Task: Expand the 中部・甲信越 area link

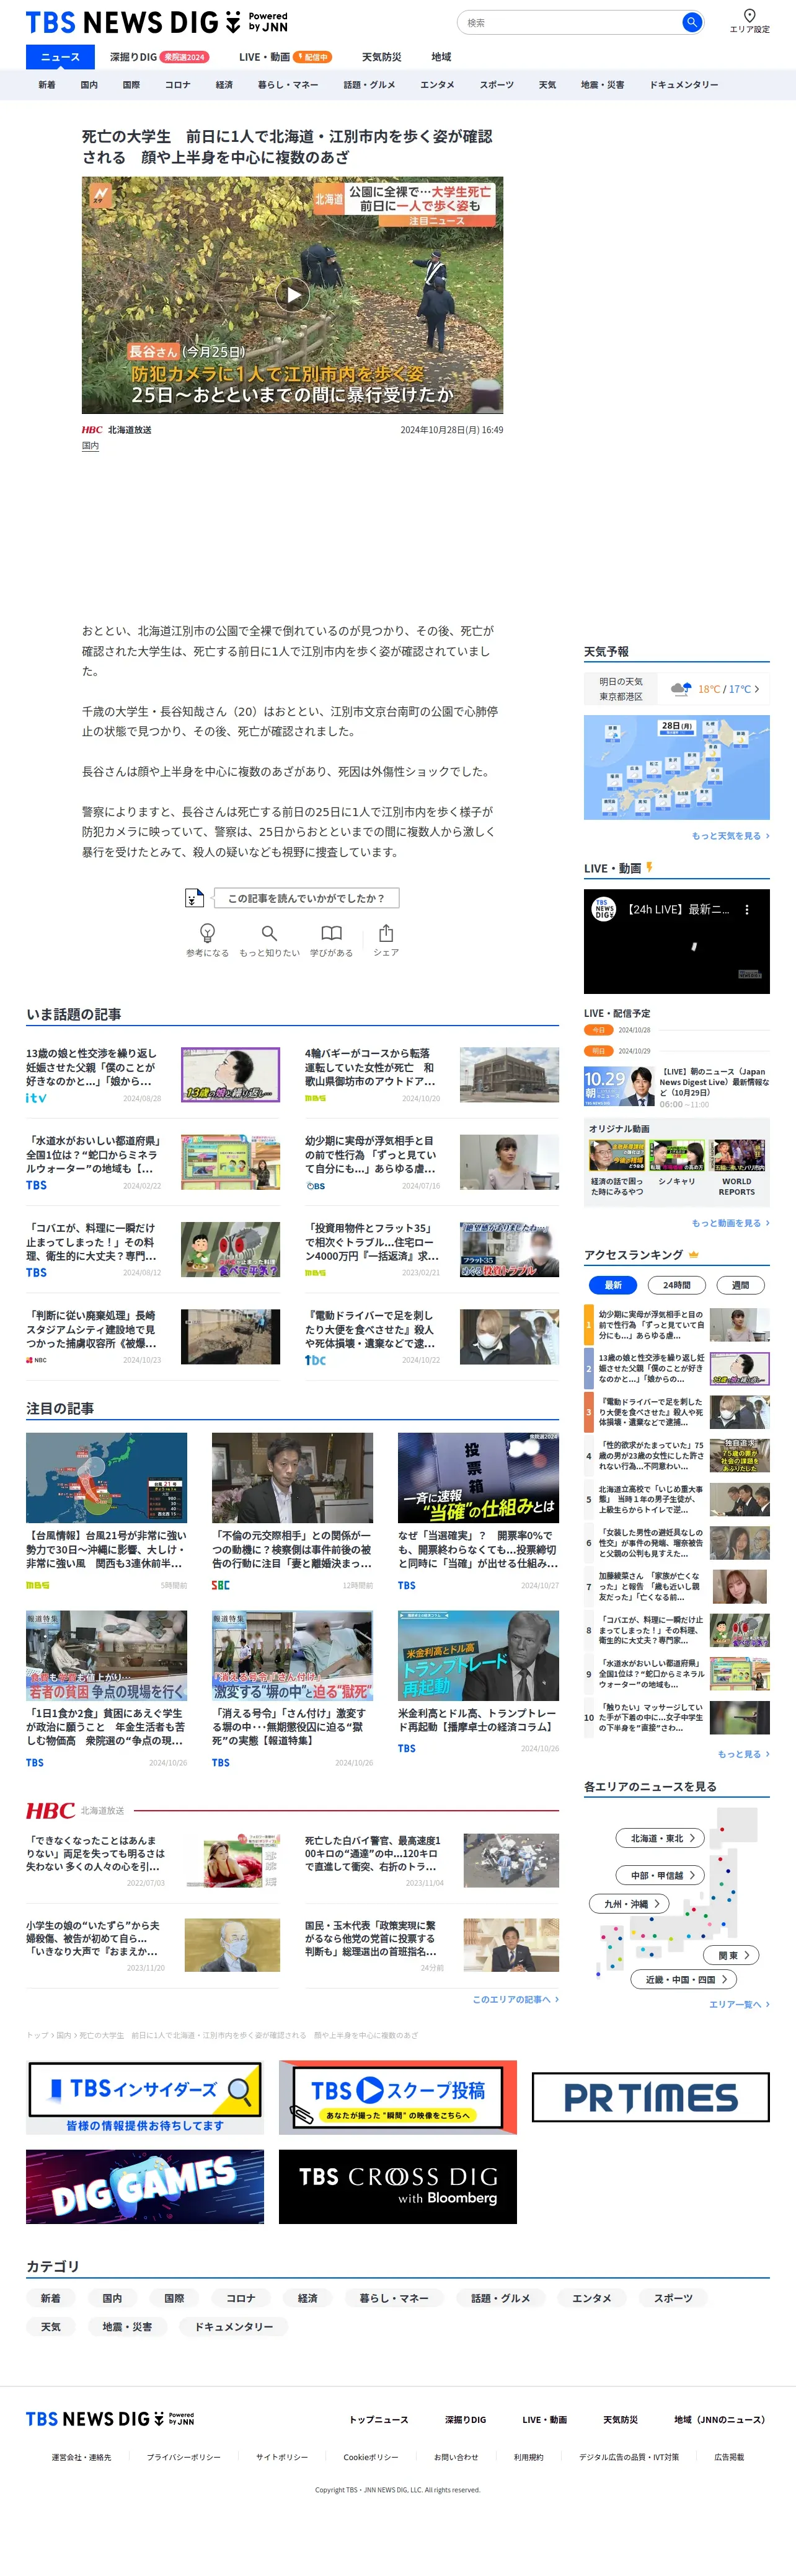Action: tap(660, 1875)
